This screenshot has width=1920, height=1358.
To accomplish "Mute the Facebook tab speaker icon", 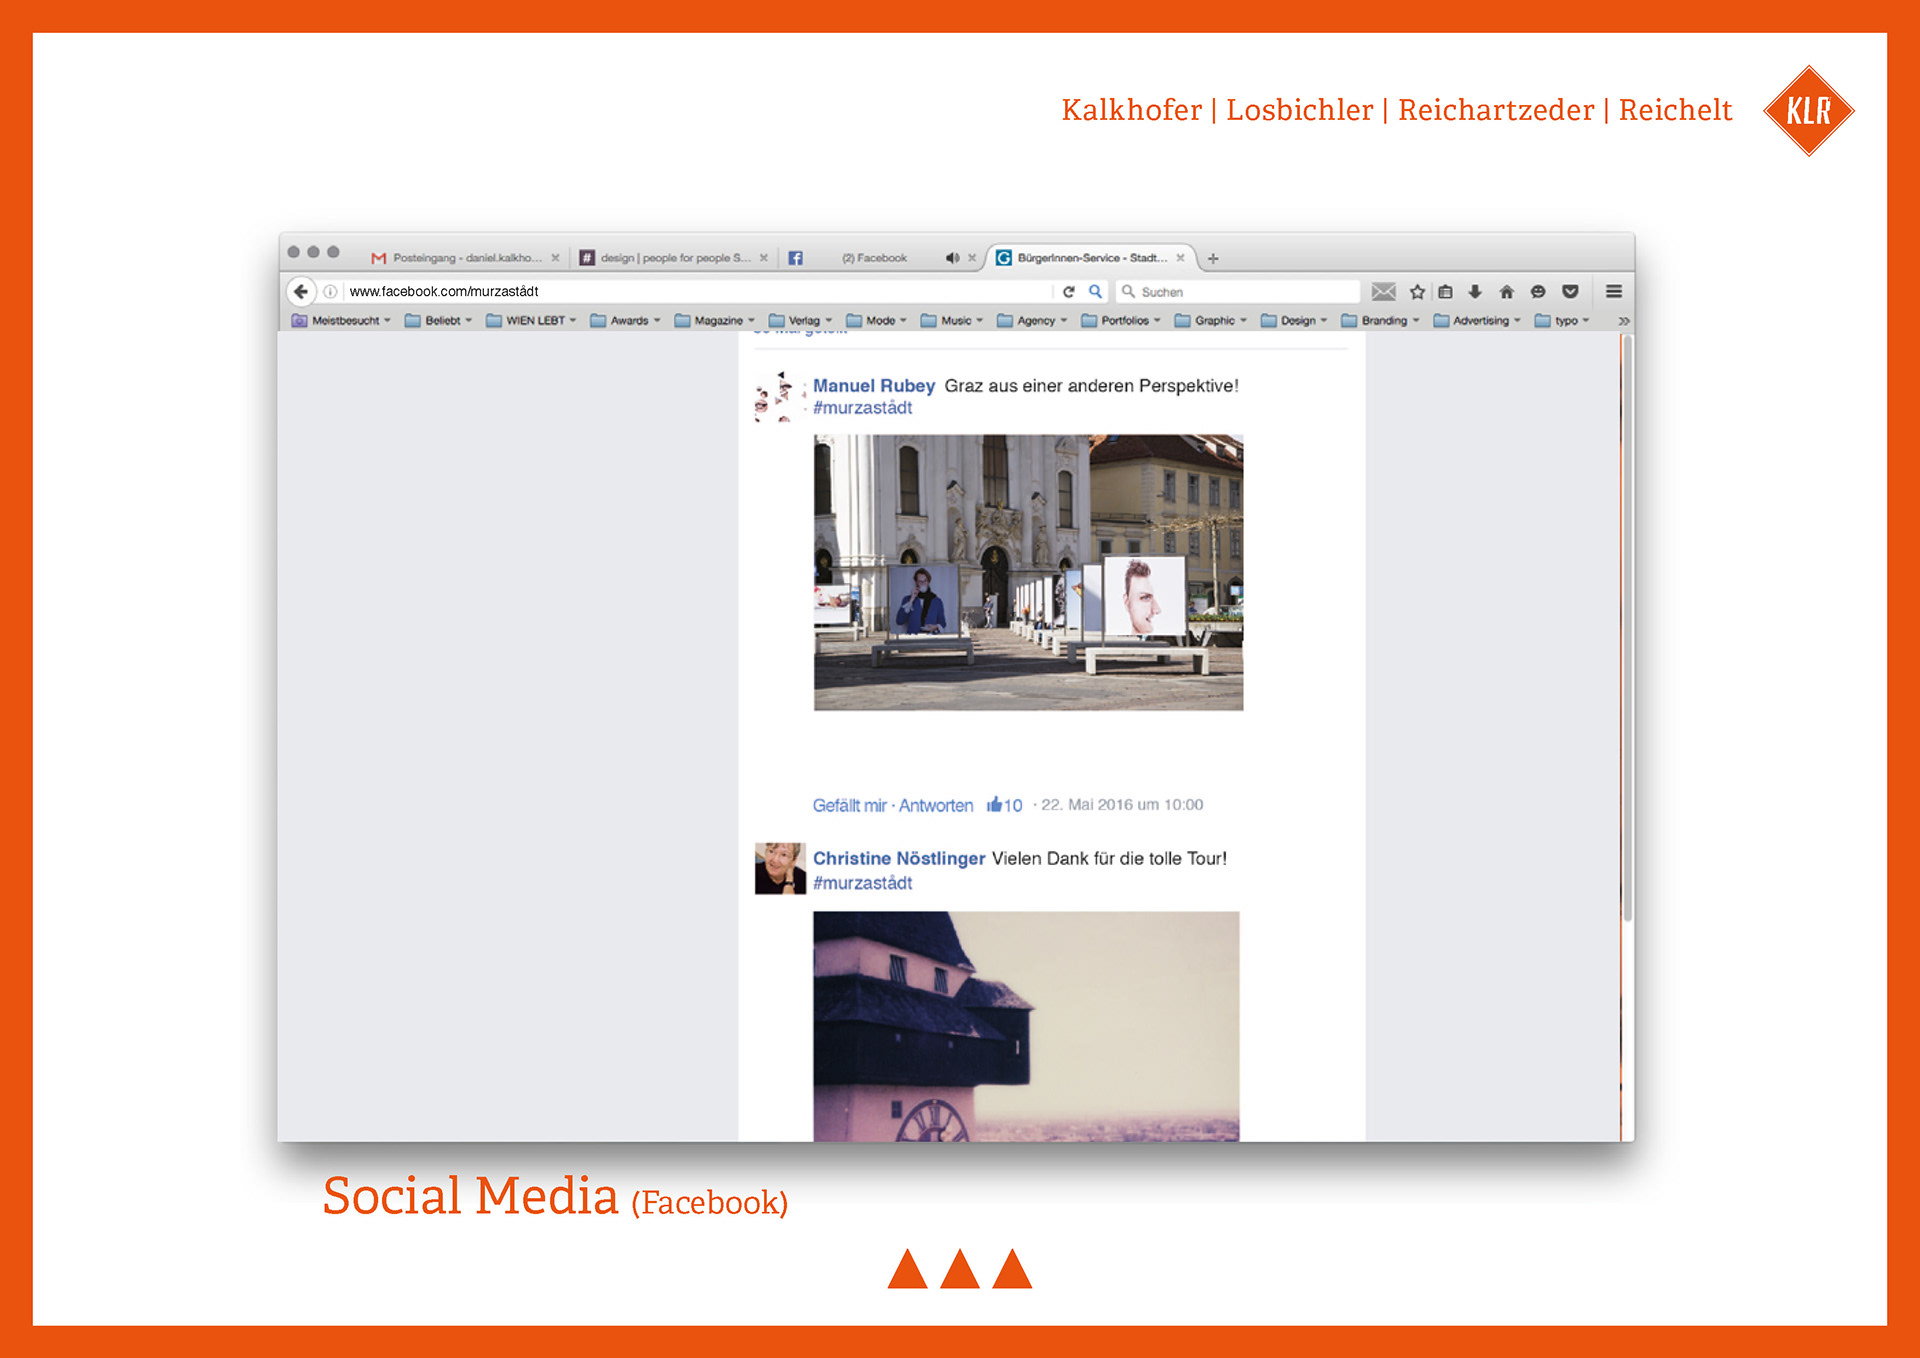I will (x=952, y=258).
